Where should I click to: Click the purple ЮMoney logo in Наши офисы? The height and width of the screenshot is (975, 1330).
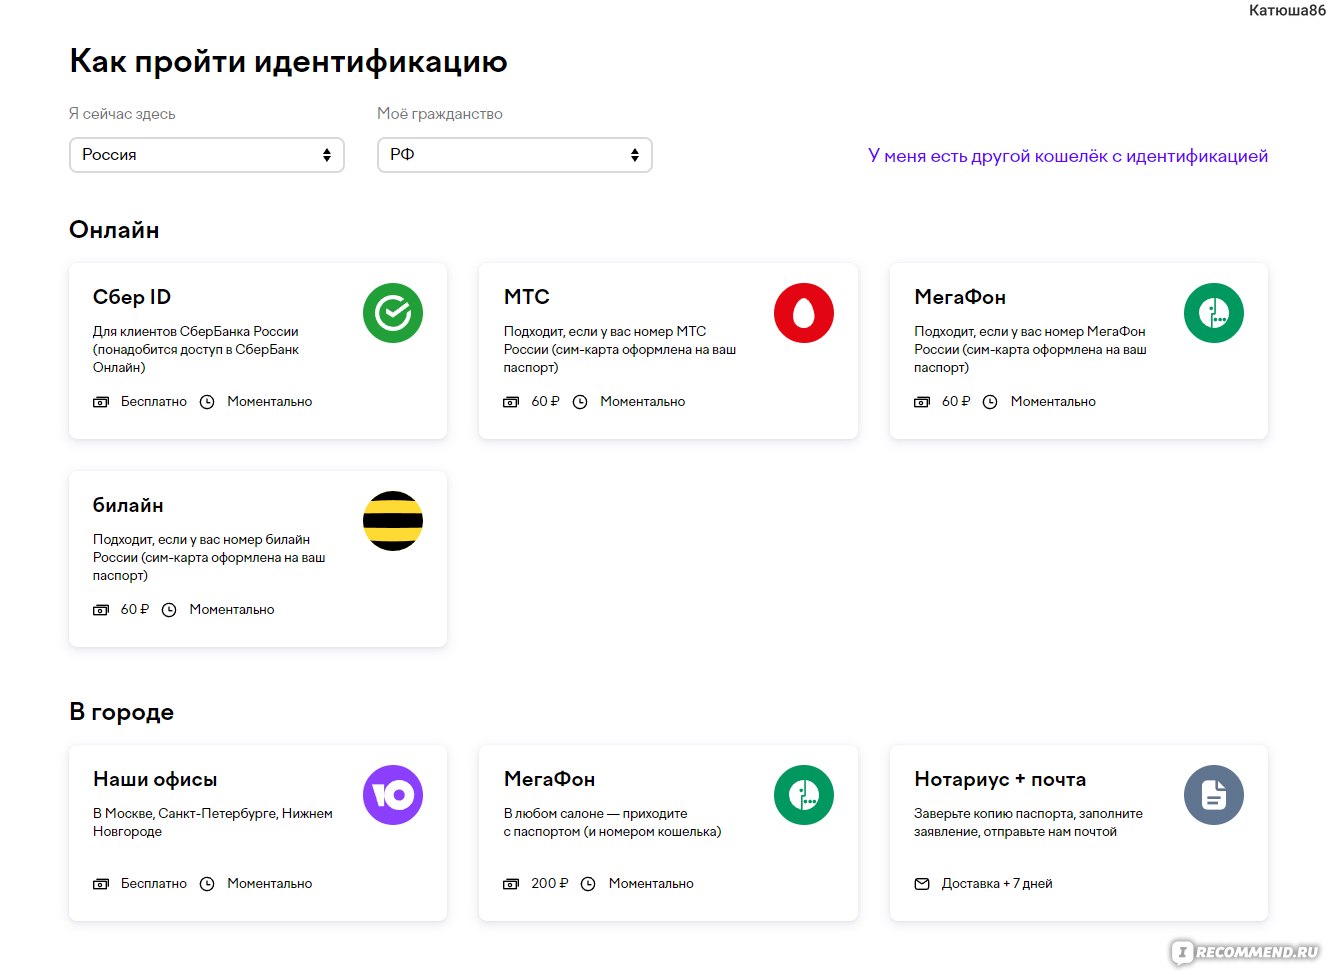(393, 795)
